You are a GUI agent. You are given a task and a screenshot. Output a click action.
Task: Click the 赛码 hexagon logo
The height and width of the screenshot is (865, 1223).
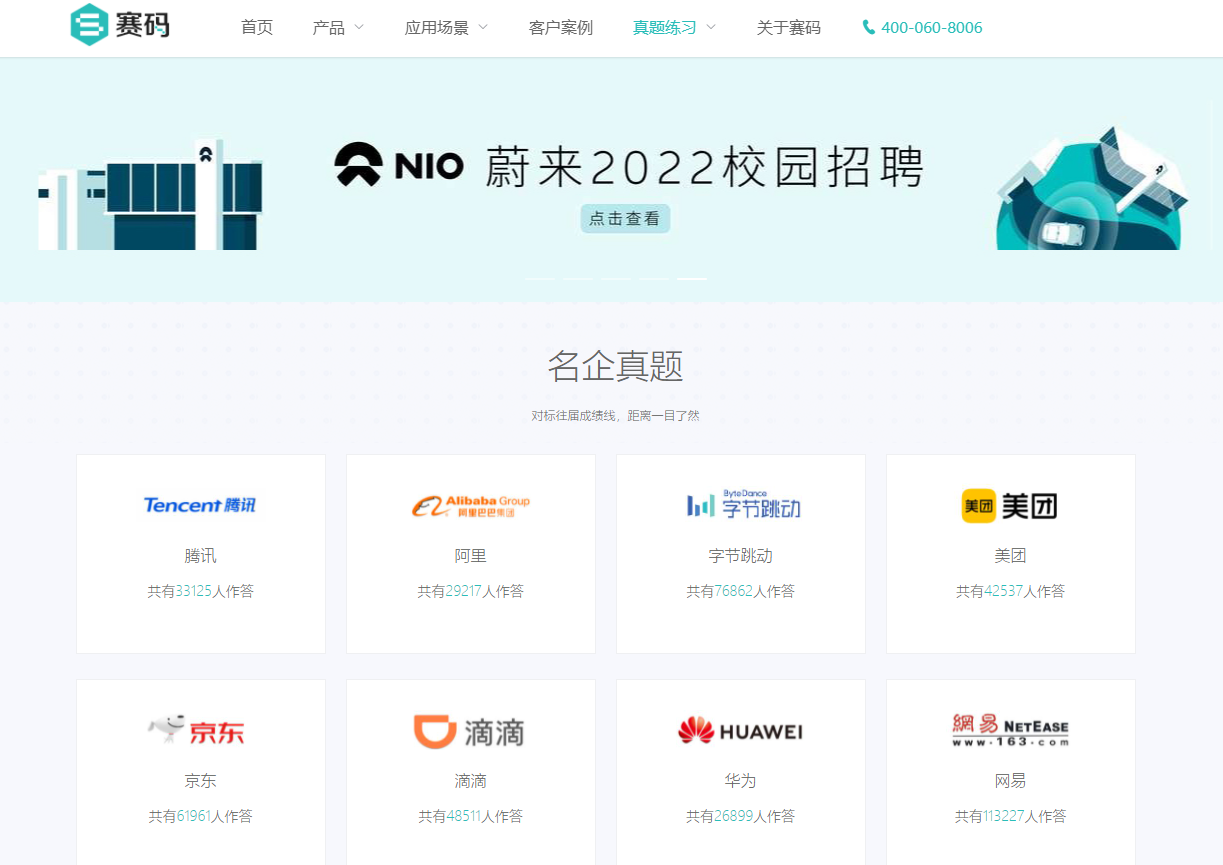pyautogui.click(x=89, y=25)
